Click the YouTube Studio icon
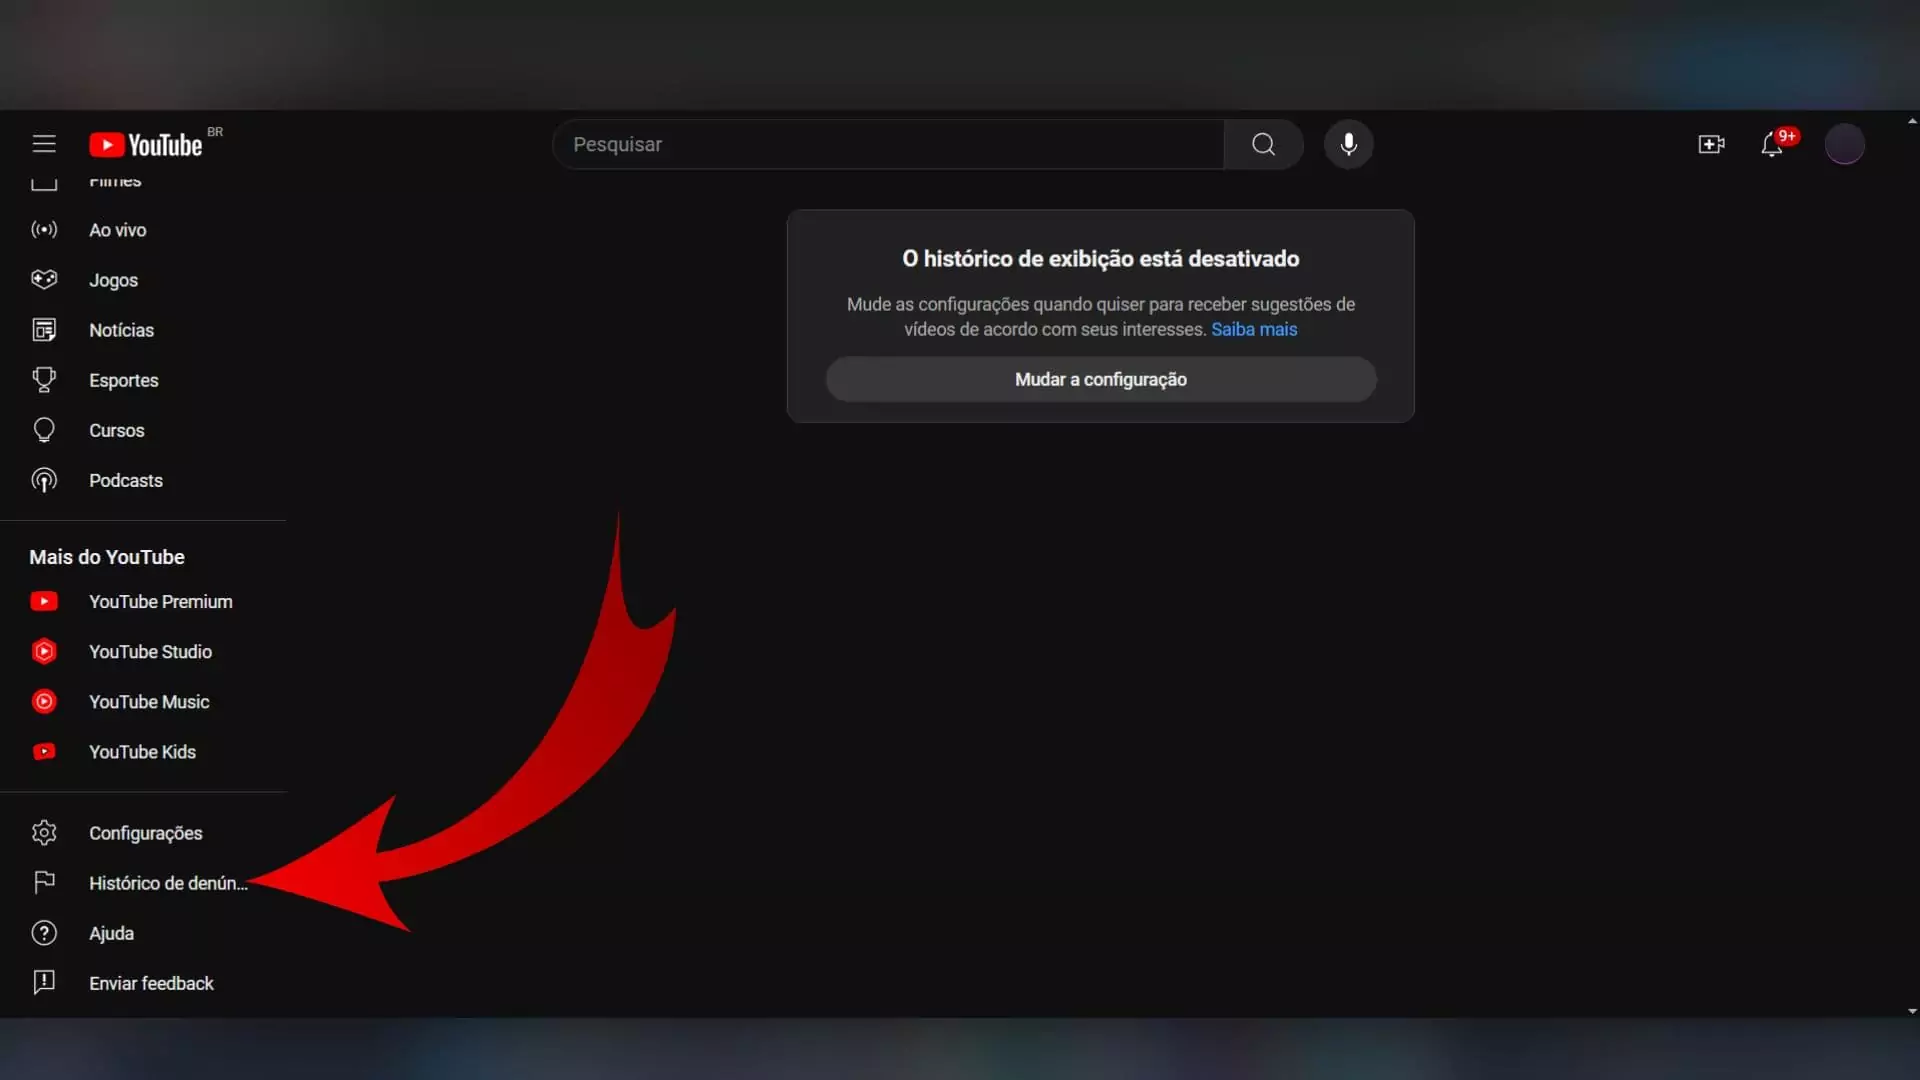 pyautogui.click(x=44, y=651)
